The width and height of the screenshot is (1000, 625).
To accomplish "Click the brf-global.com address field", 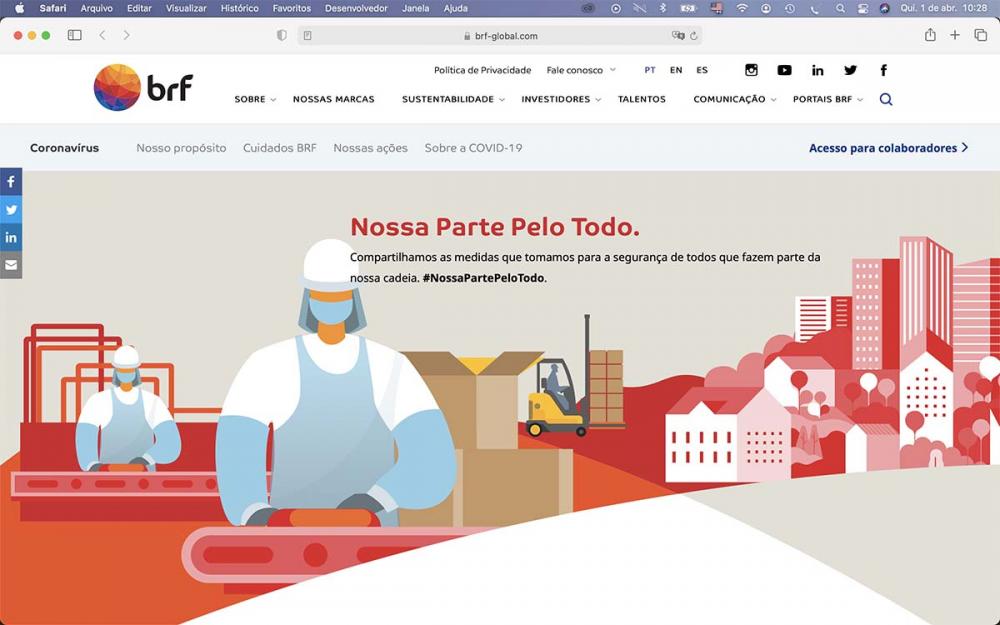I will click(x=500, y=36).
